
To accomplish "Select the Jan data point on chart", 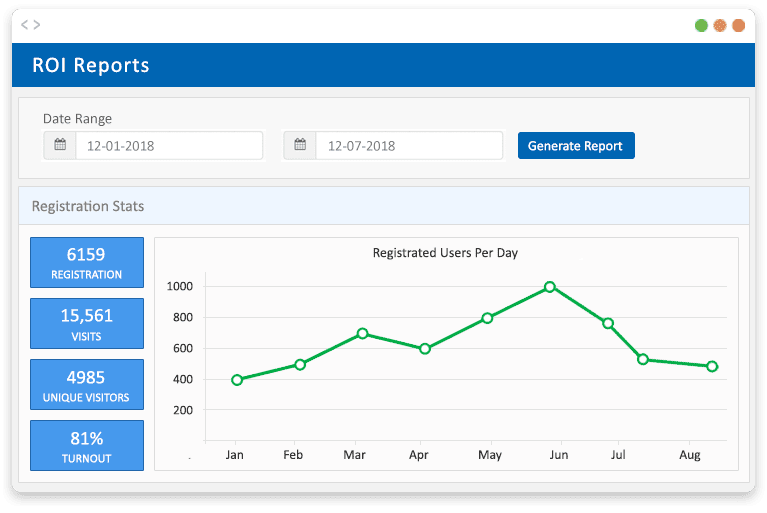I will pyautogui.click(x=237, y=380).
